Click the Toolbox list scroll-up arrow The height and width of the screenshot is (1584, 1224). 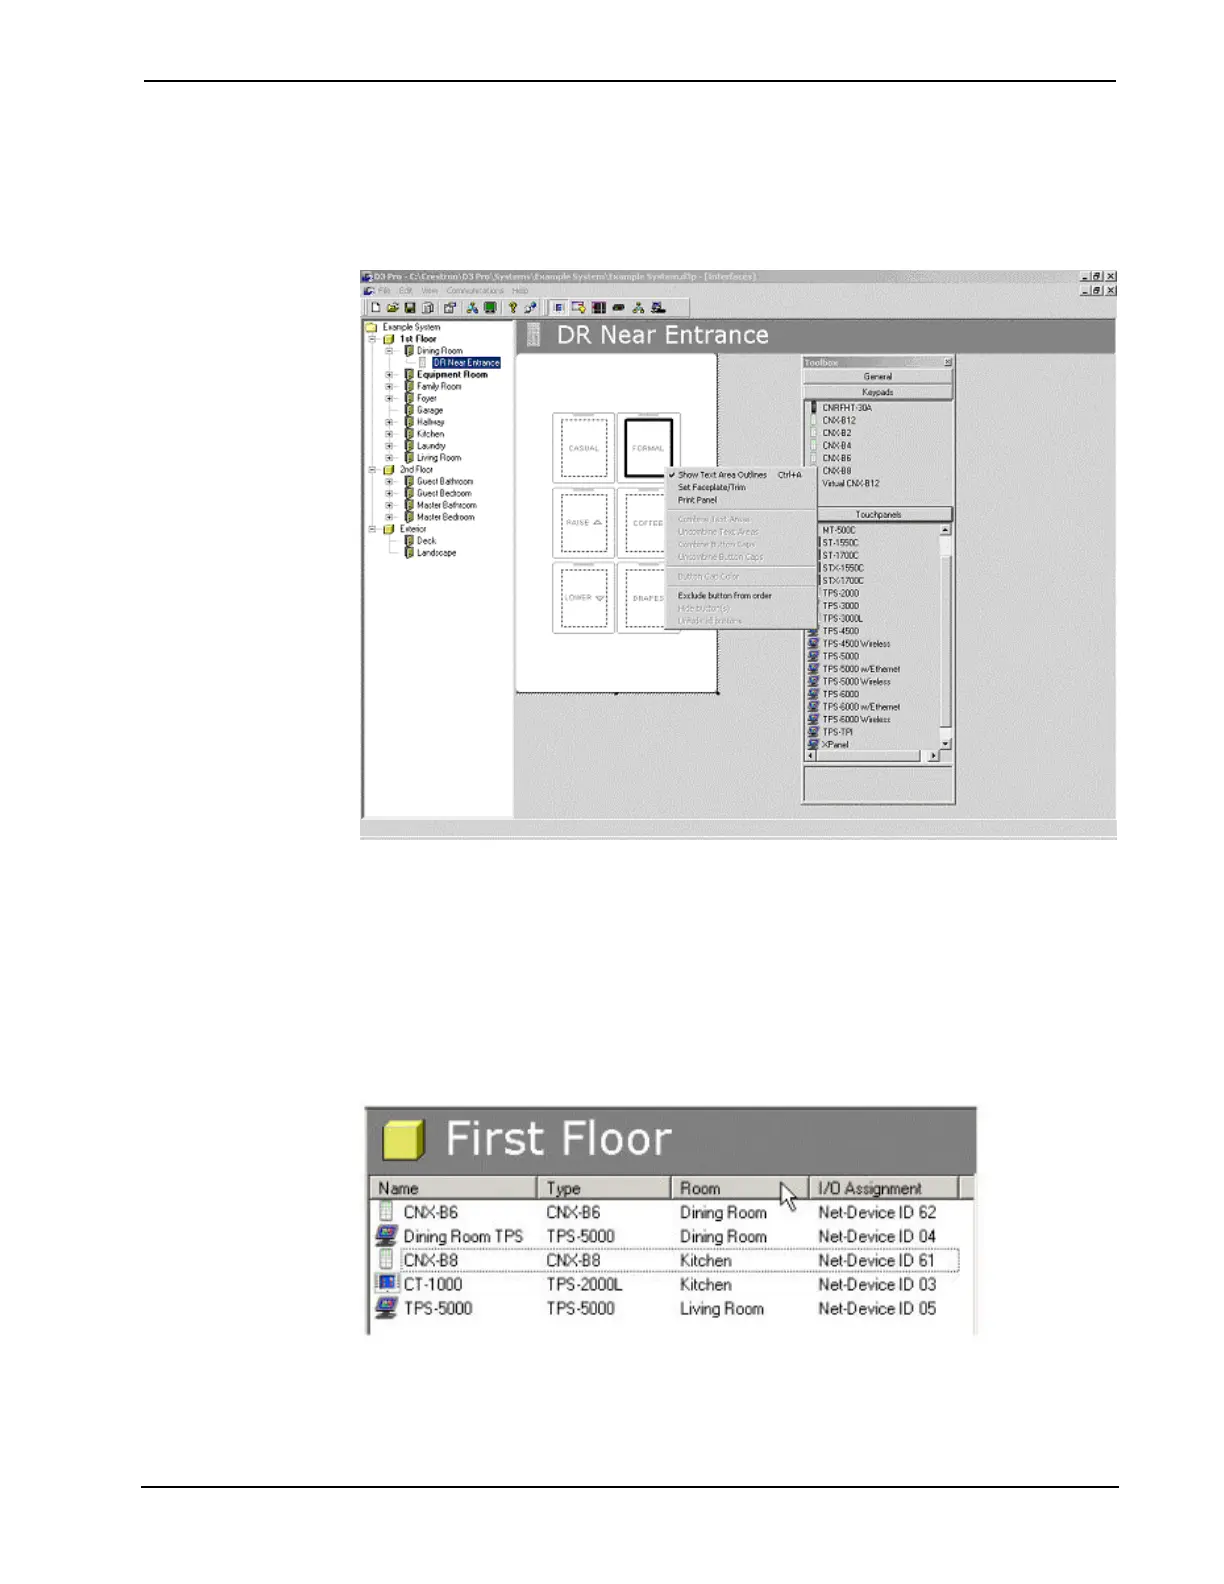[946, 530]
